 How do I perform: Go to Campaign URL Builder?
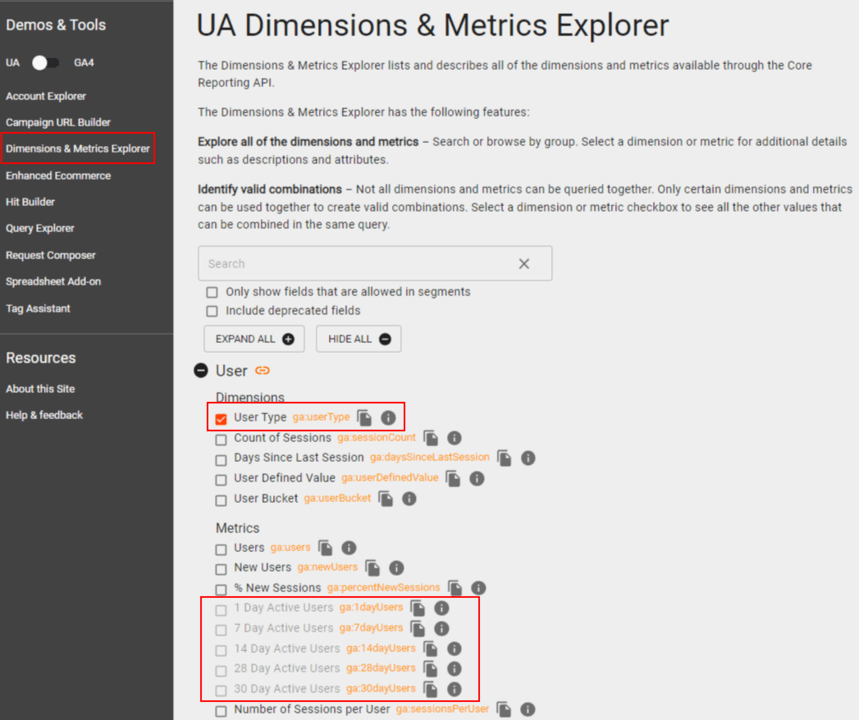58,123
